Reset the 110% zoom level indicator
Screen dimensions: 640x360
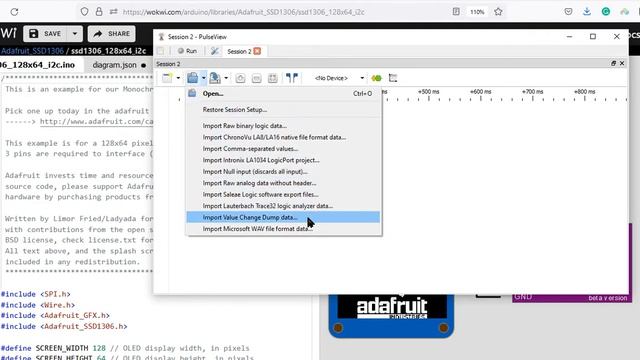(x=477, y=12)
